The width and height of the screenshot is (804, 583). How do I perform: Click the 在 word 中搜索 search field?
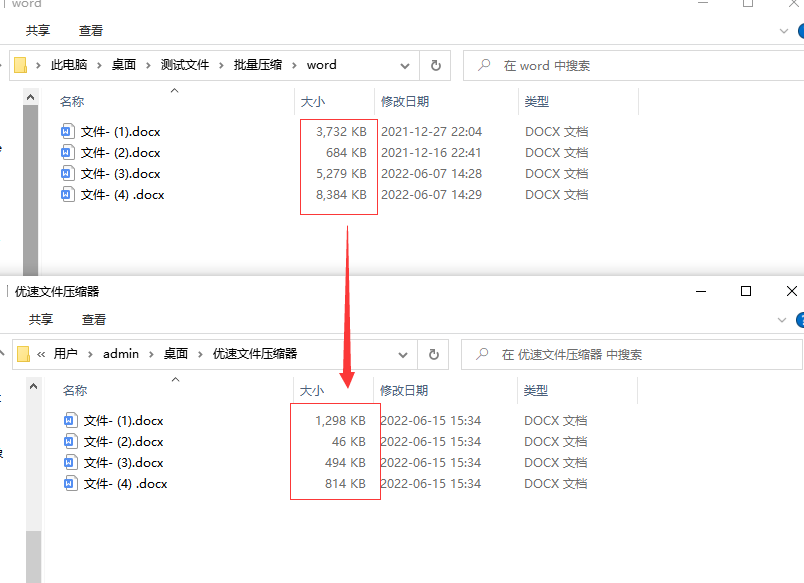click(x=634, y=65)
